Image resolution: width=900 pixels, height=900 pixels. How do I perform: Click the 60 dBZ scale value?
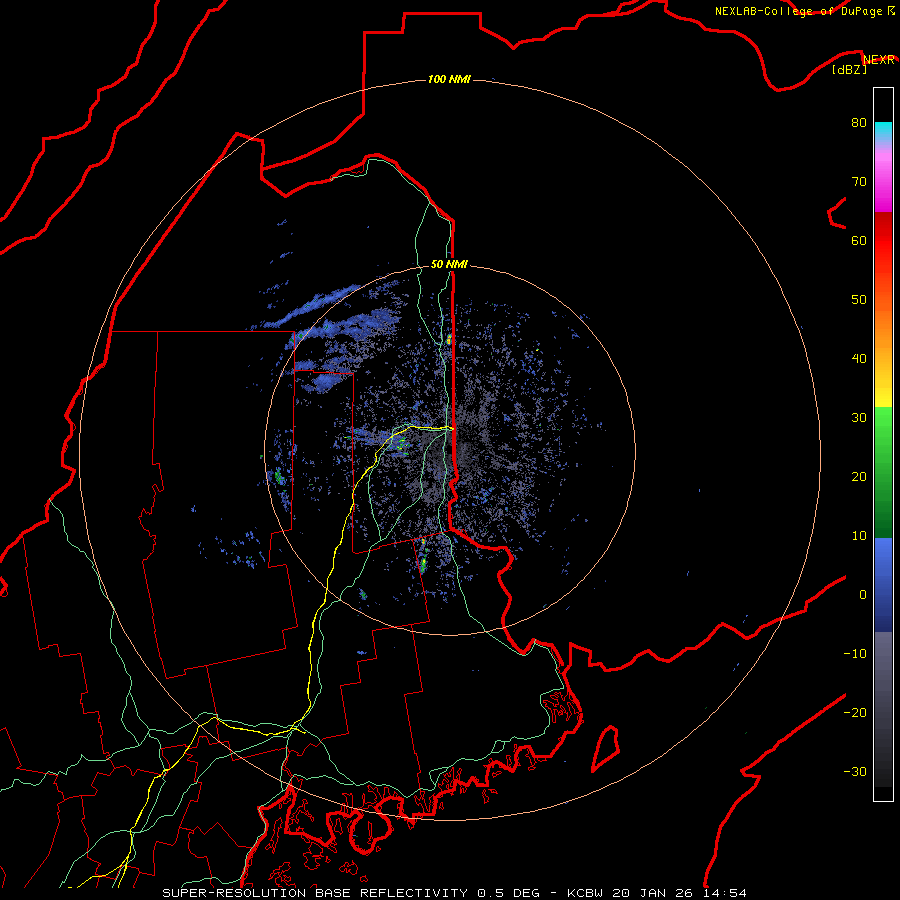[x=859, y=240]
